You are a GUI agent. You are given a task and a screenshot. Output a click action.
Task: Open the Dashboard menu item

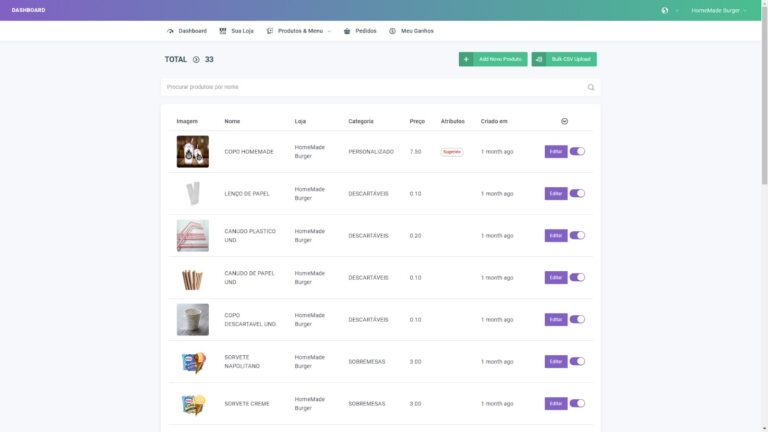point(186,31)
